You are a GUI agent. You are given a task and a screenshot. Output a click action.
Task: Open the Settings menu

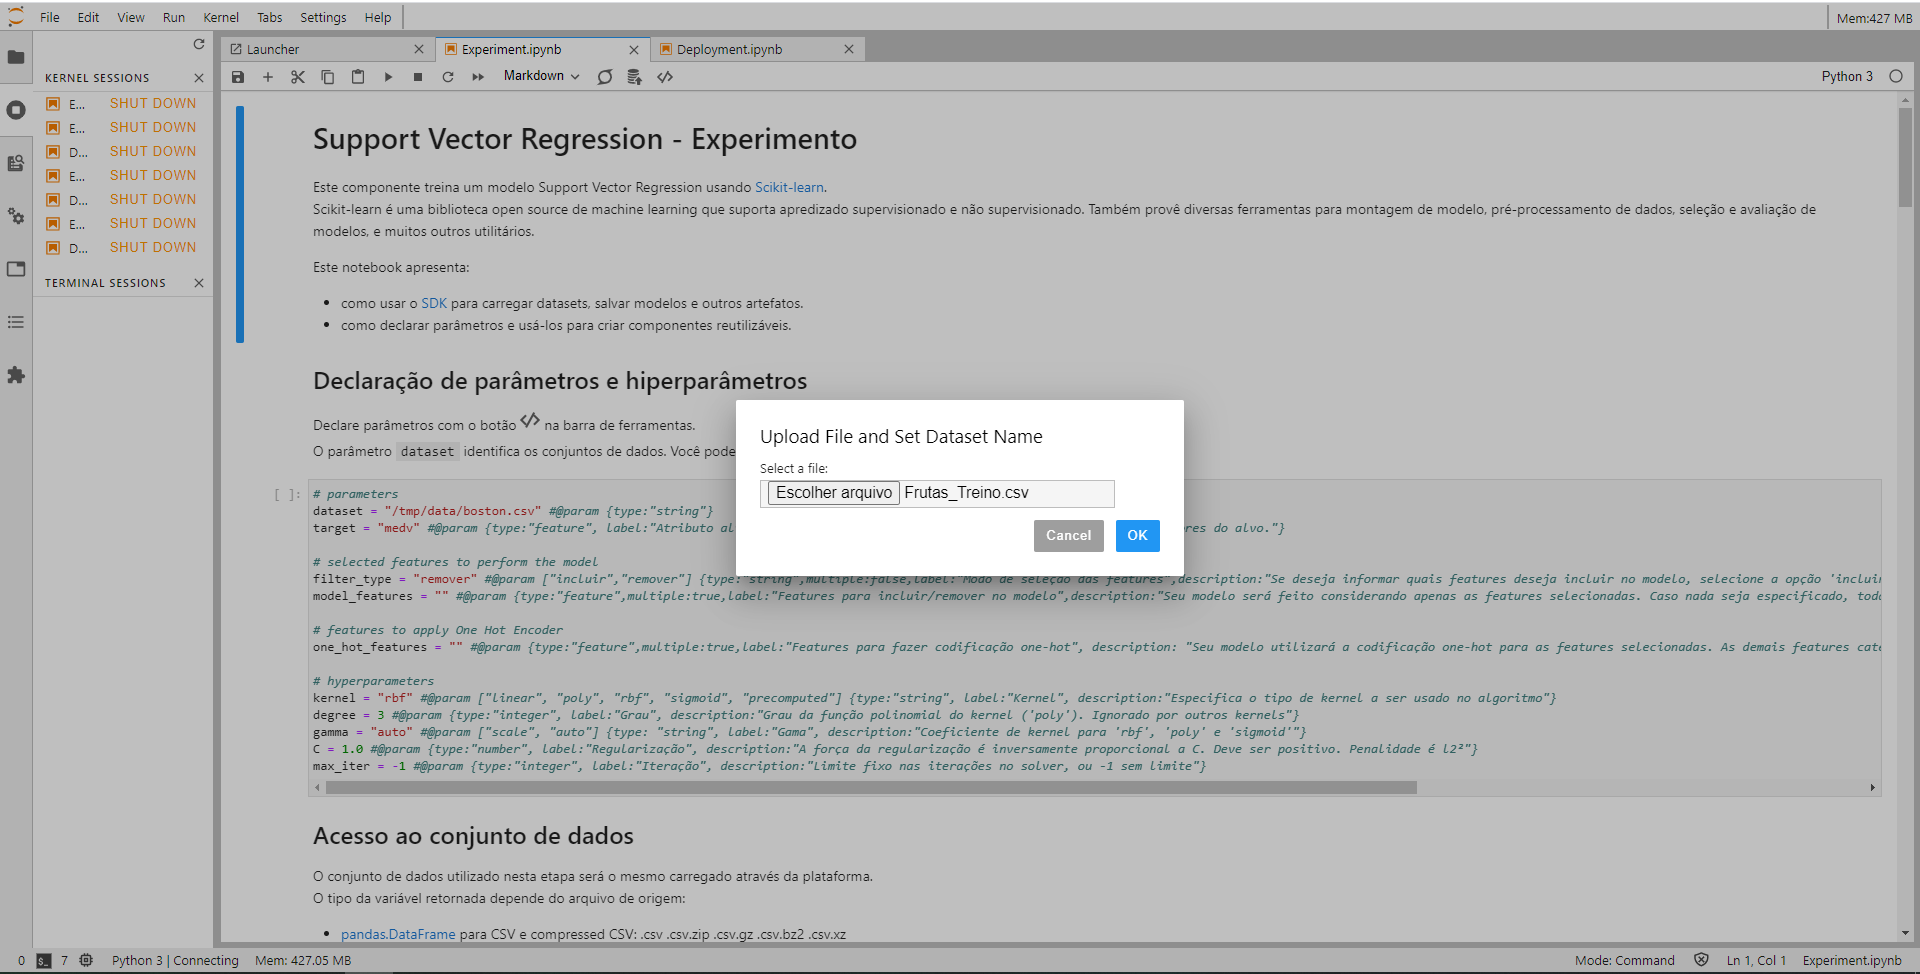pos(323,17)
